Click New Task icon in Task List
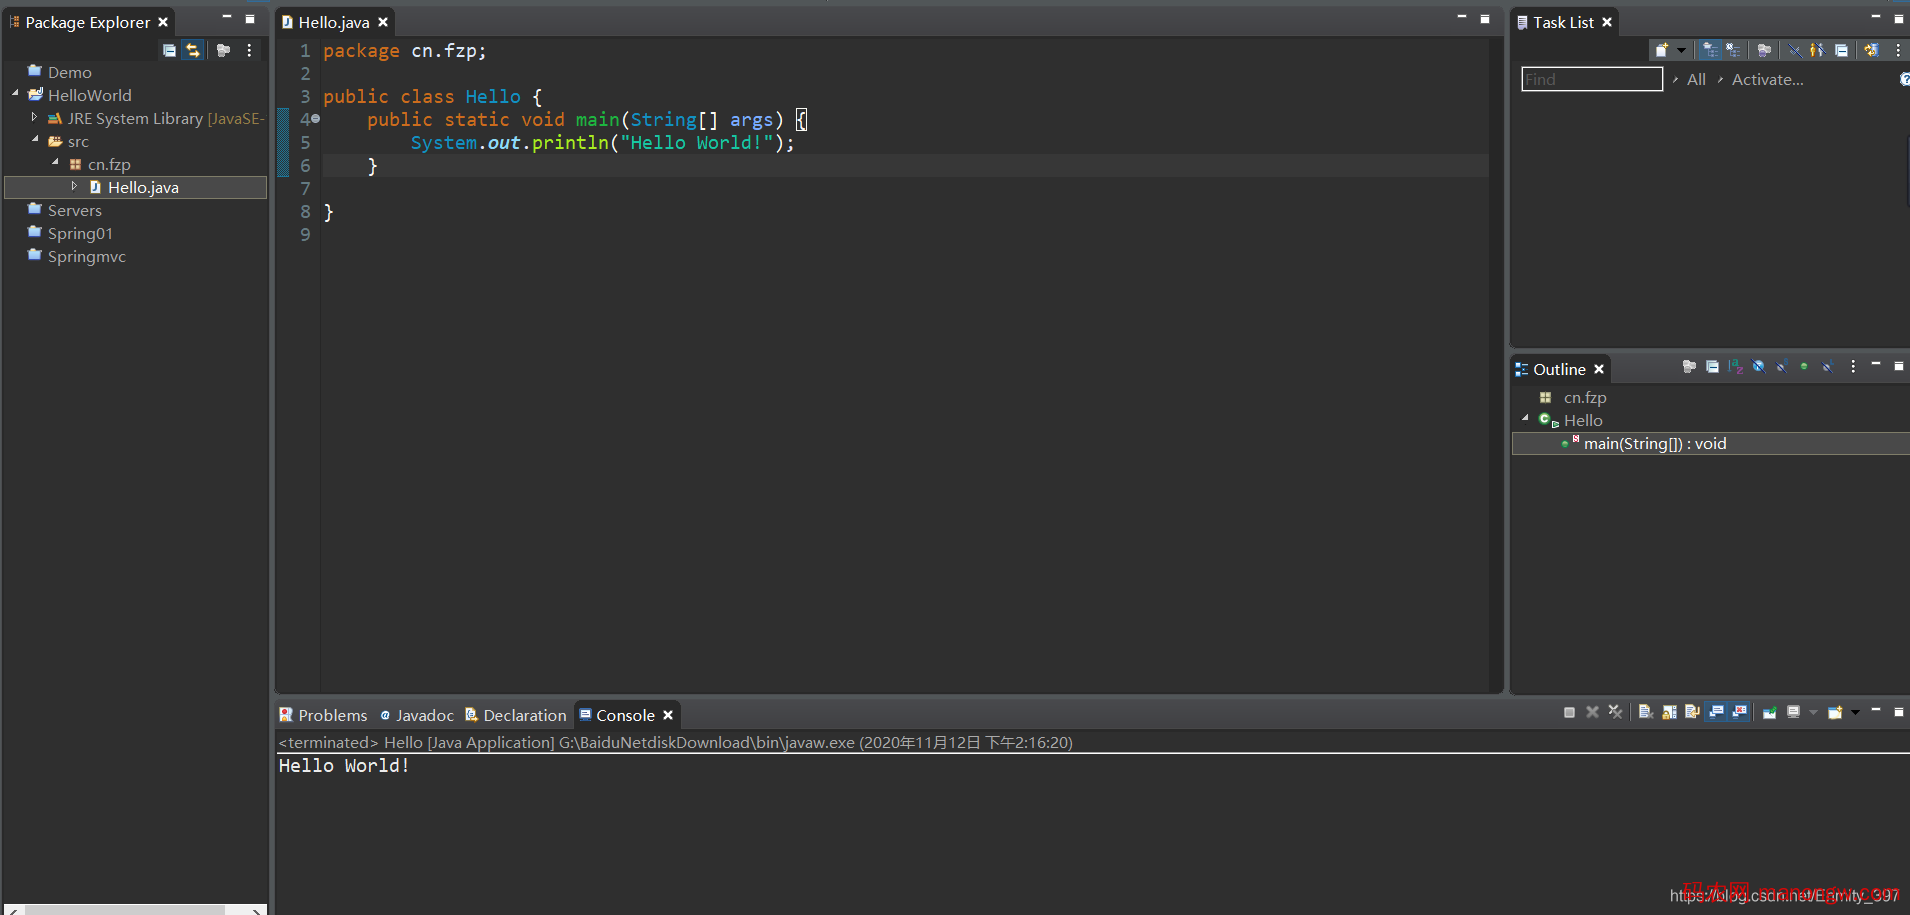Viewport: 1910px width, 915px height. tap(1661, 50)
